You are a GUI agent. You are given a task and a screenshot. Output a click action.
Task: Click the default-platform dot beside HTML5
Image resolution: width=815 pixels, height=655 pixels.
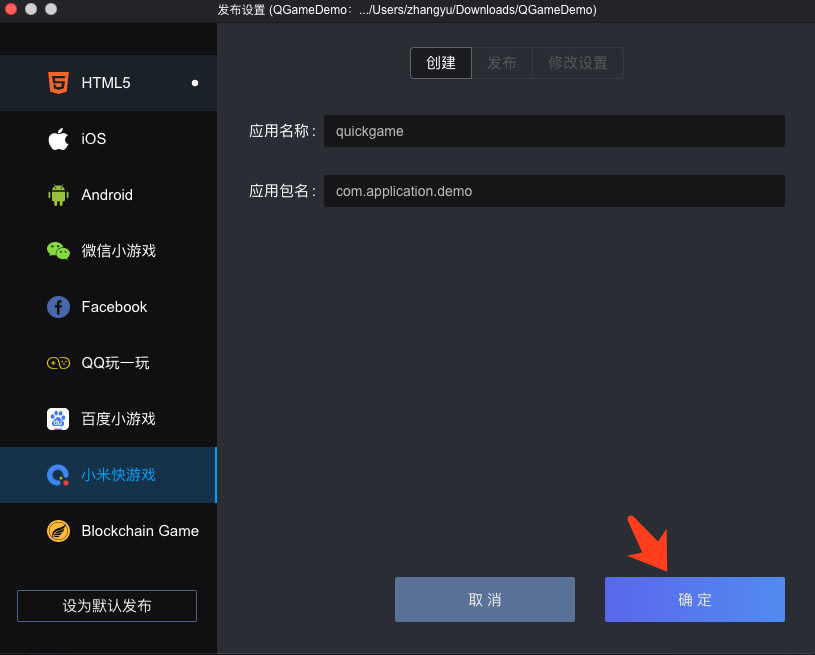point(195,83)
